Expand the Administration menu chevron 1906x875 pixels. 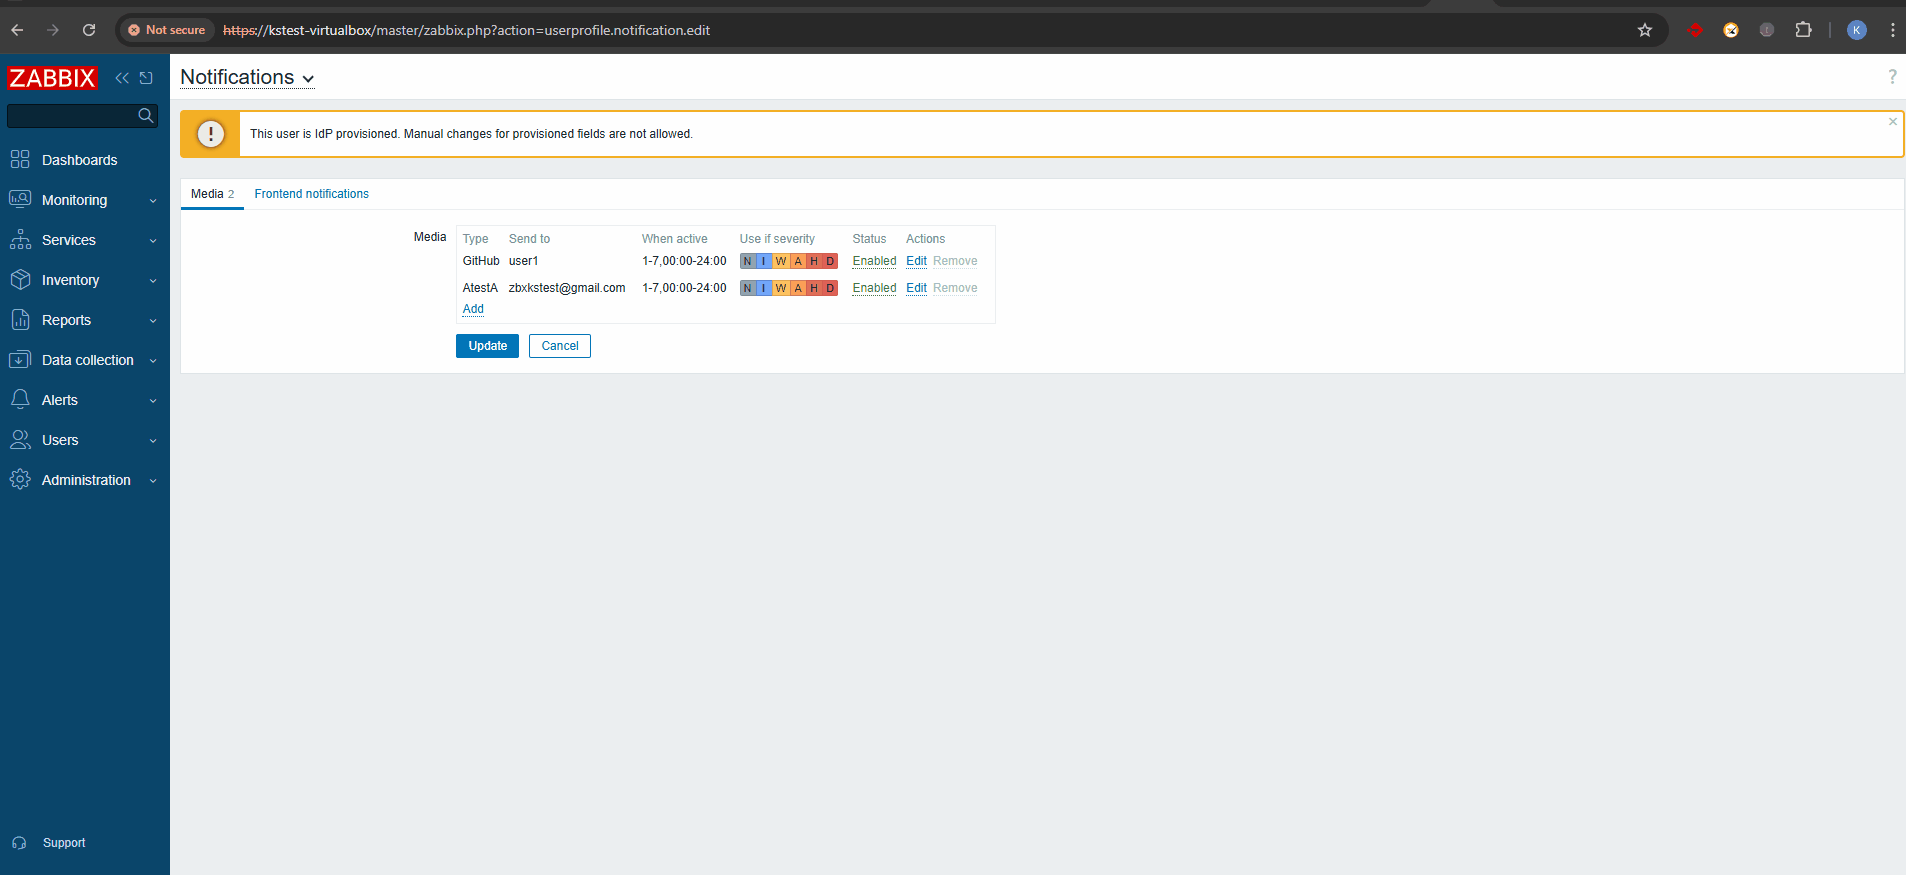(x=153, y=480)
